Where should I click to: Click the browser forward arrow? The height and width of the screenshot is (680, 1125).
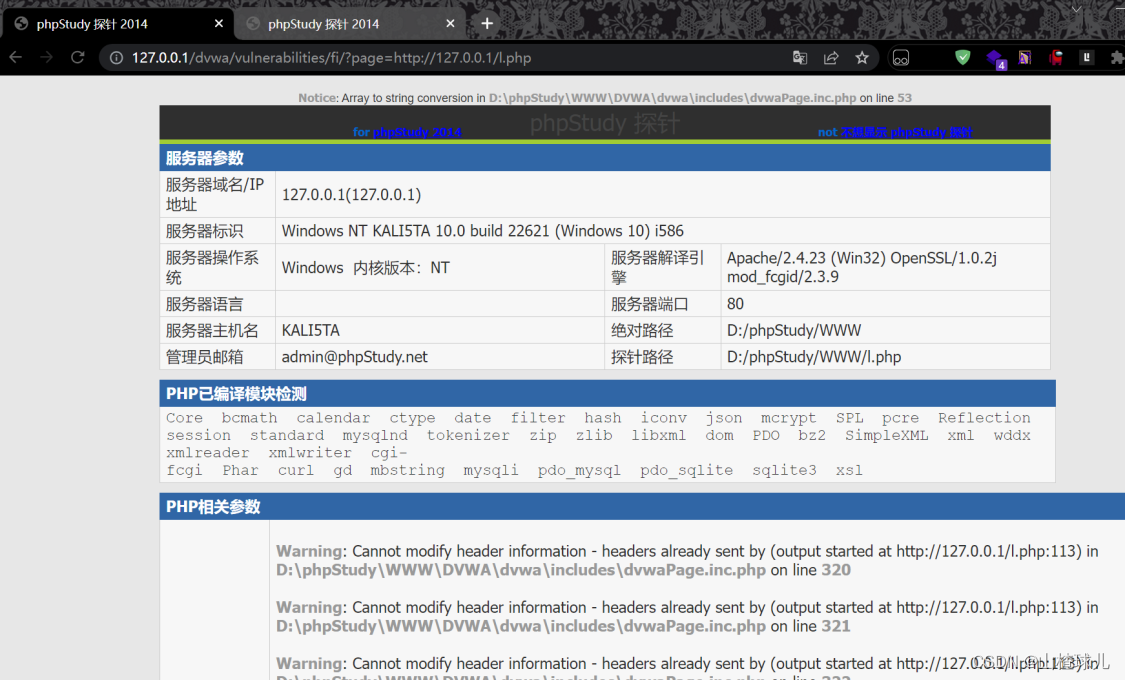tap(47, 57)
